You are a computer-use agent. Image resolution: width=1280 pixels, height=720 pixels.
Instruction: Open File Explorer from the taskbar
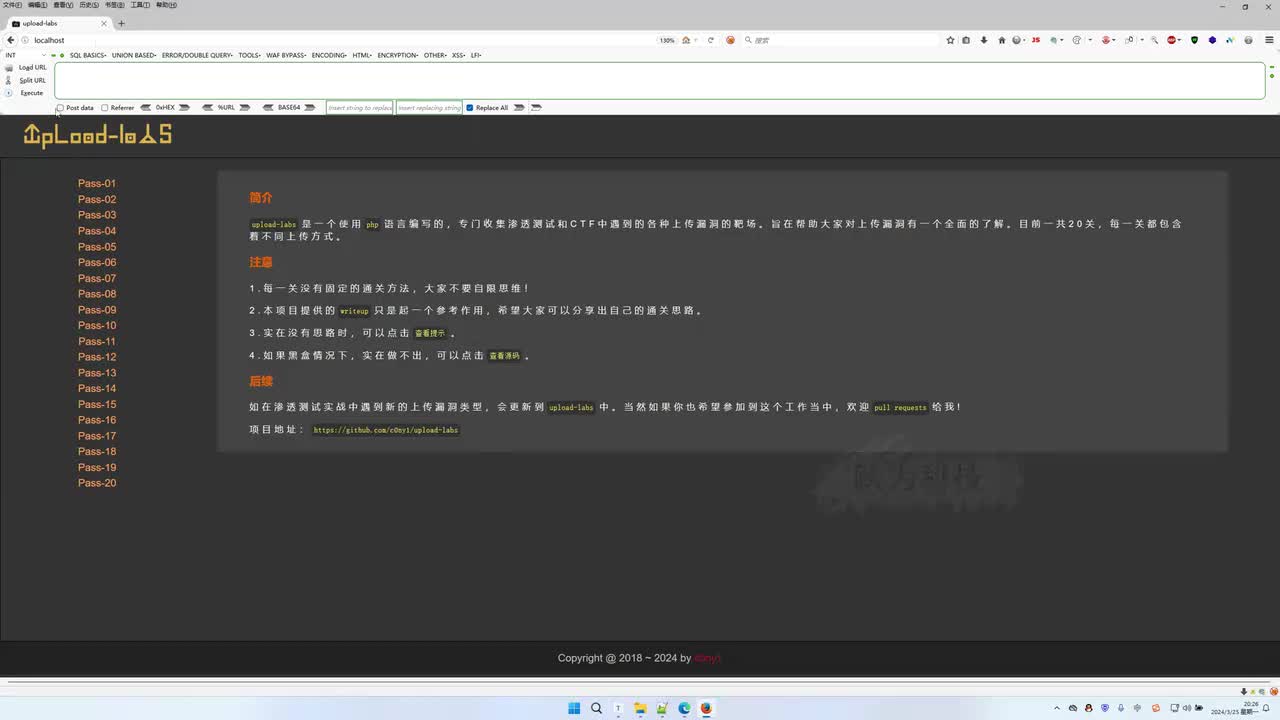point(640,708)
